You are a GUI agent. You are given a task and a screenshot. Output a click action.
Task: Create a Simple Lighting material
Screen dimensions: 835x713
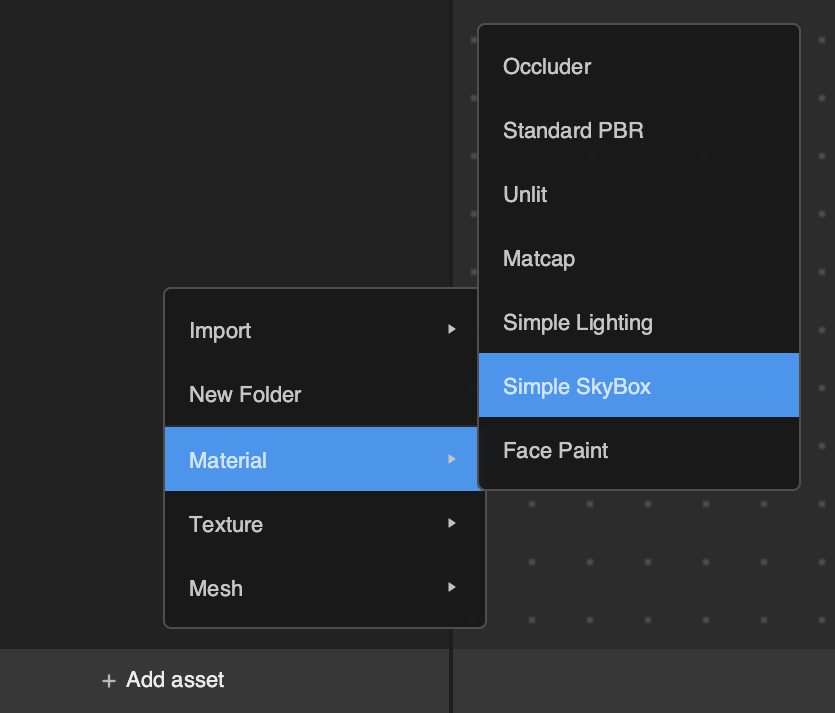point(577,322)
